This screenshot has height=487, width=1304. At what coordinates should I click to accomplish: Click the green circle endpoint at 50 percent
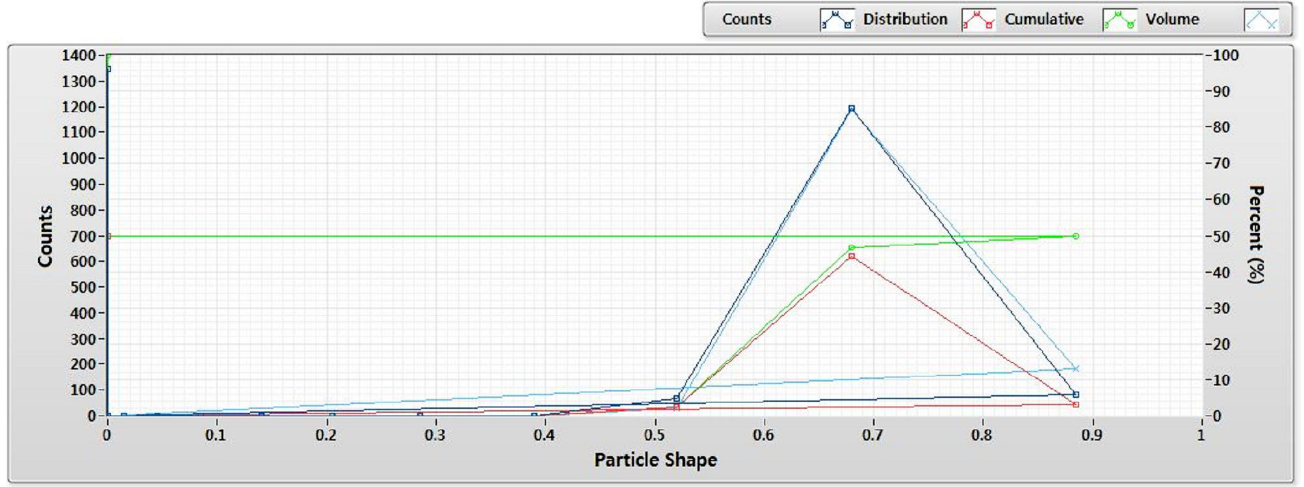point(1076,236)
